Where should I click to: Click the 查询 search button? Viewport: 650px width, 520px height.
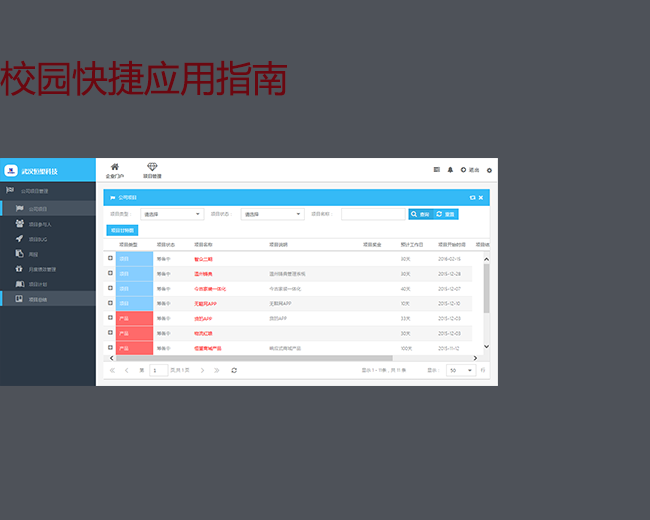pos(421,214)
